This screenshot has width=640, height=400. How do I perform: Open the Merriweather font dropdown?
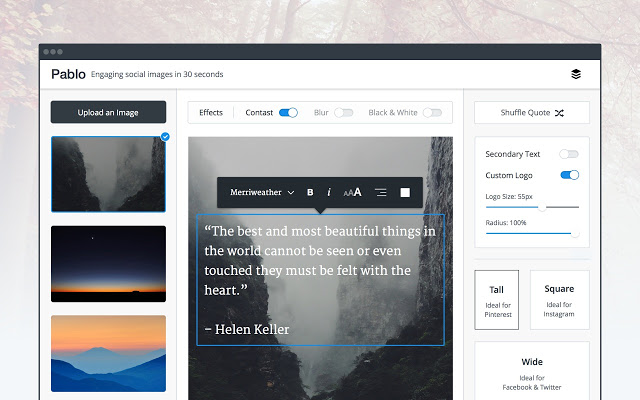262,192
